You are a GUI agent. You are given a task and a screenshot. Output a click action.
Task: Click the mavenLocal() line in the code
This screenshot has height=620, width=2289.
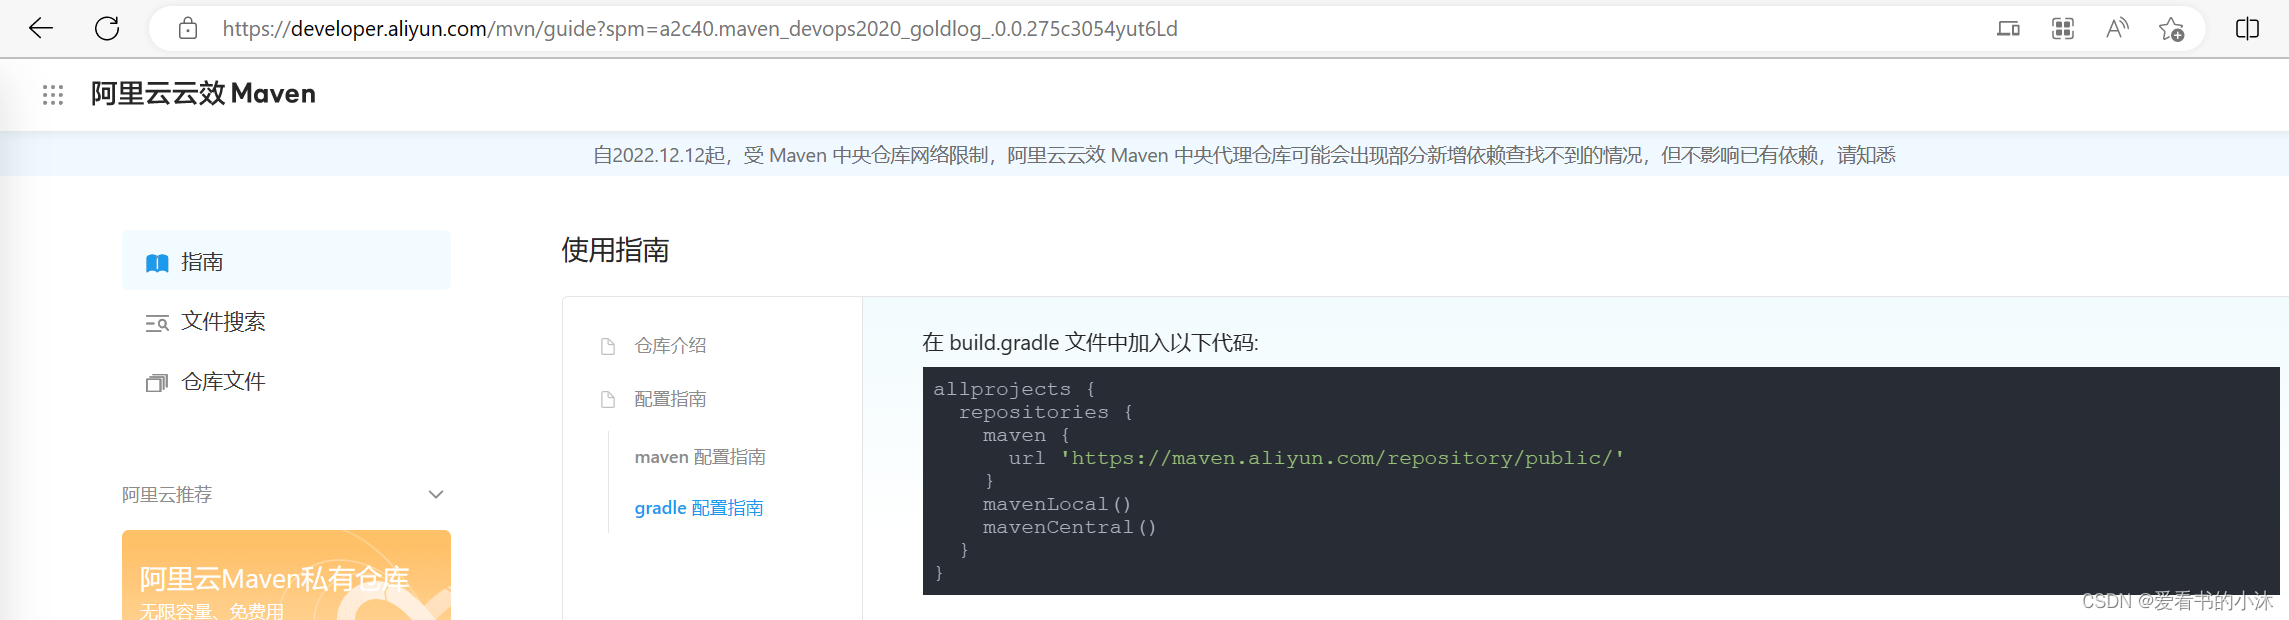click(1056, 504)
